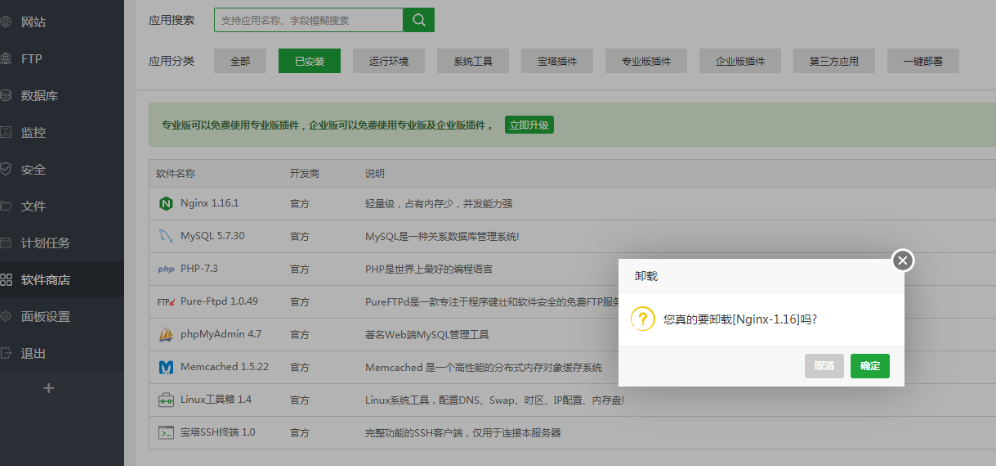This screenshot has width=996, height=466.
Task: Click the FTP icon in sidebar
Action: point(6,59)
